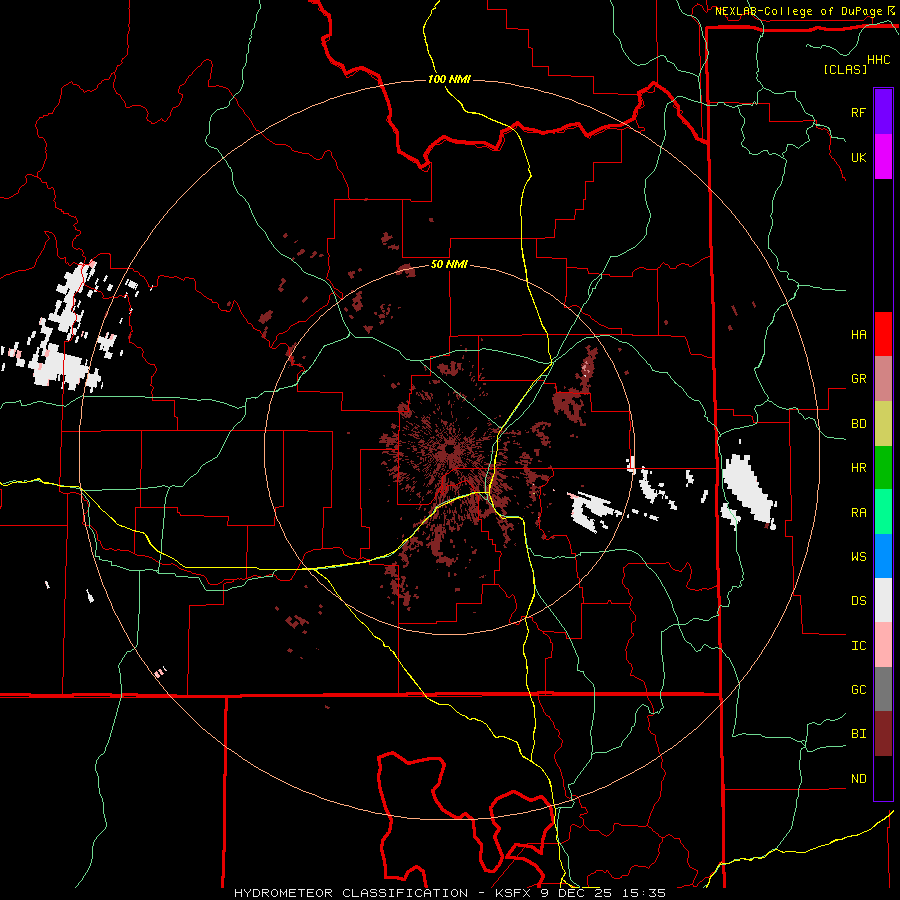Click the HA red legend swatch
900x900 pixels.
coord(883,334)
